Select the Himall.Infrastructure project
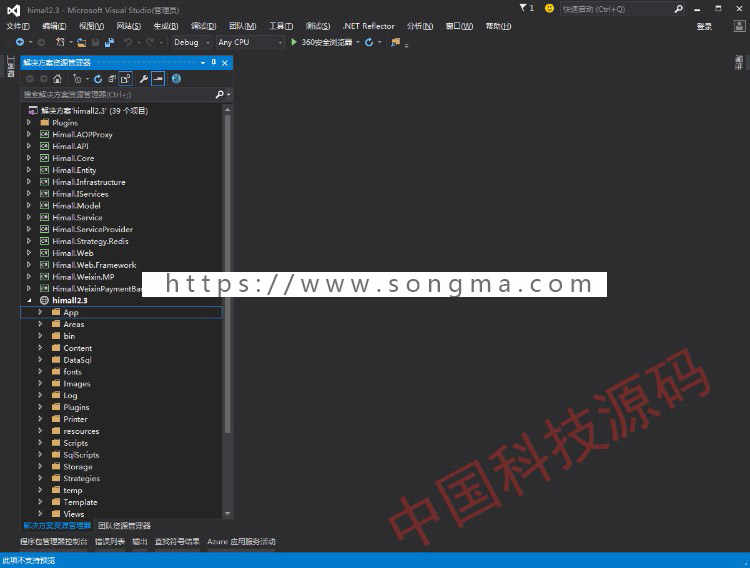The image size is (750, 568). 89,182
